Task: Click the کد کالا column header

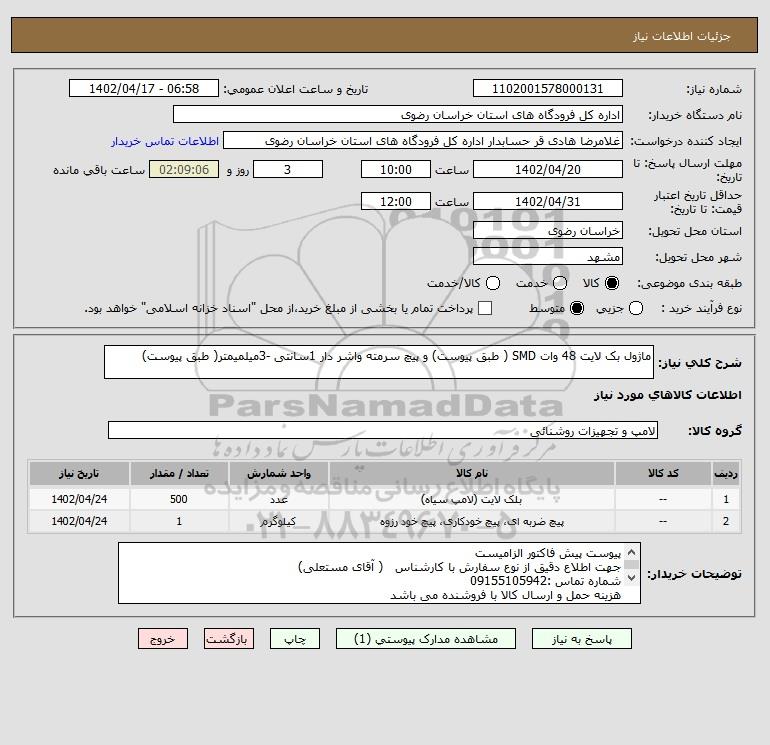Action: coord(663,473)
